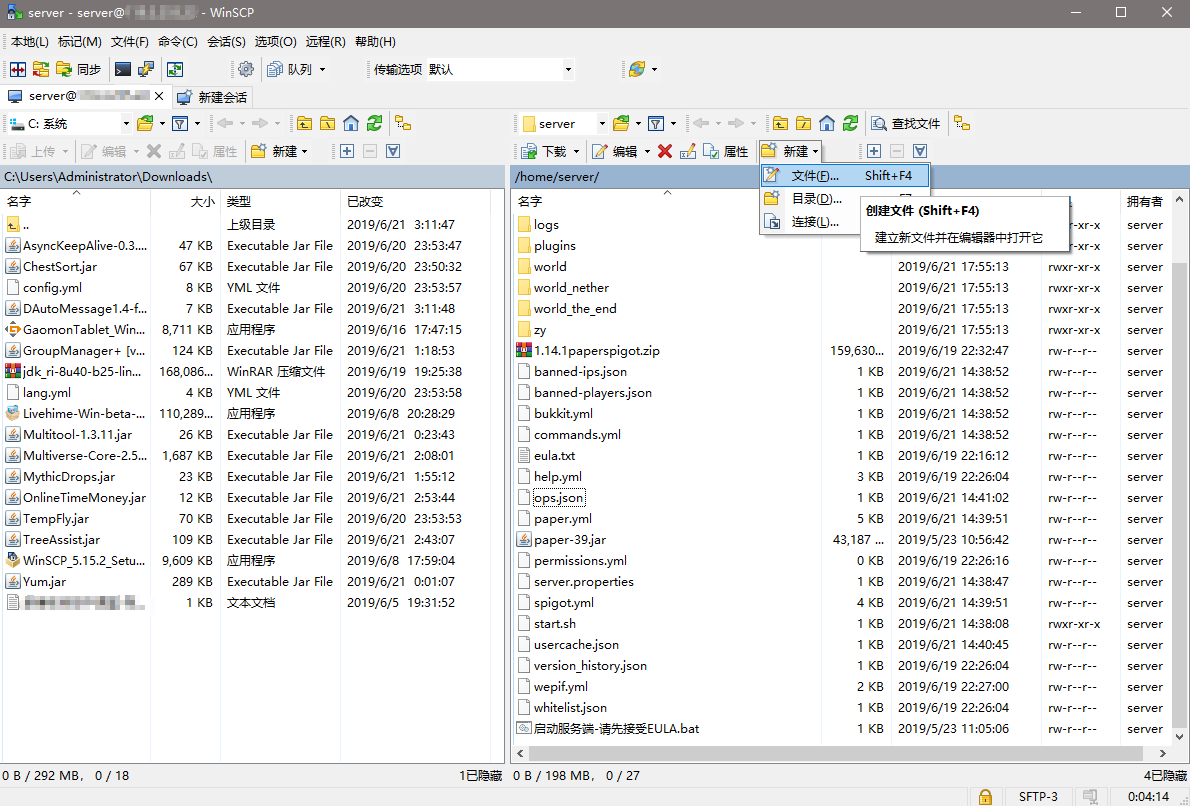Open the console terminal icon
Viewport: 1190px width, 806px height.
pyautogui.click(x=123, y=69)
